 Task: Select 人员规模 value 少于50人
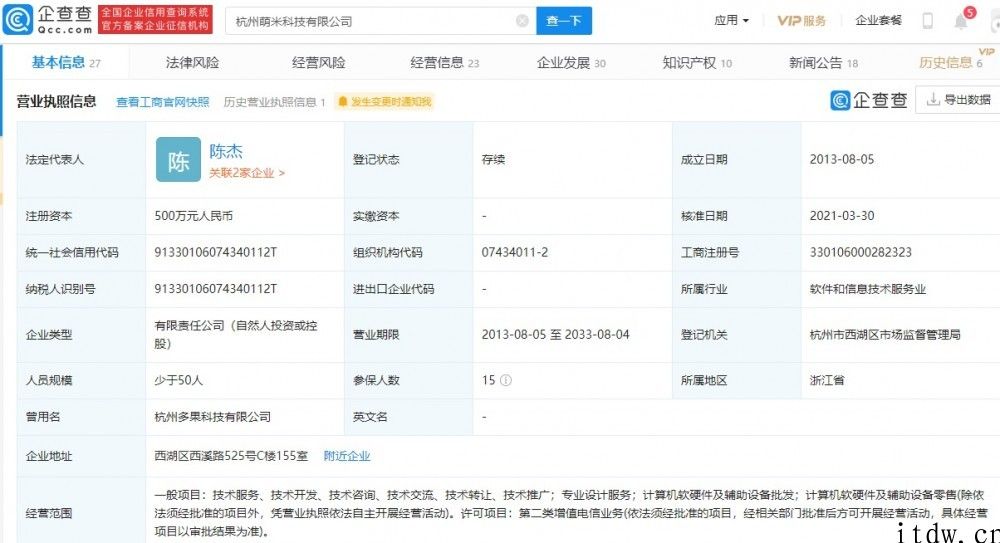pos(179,380)
